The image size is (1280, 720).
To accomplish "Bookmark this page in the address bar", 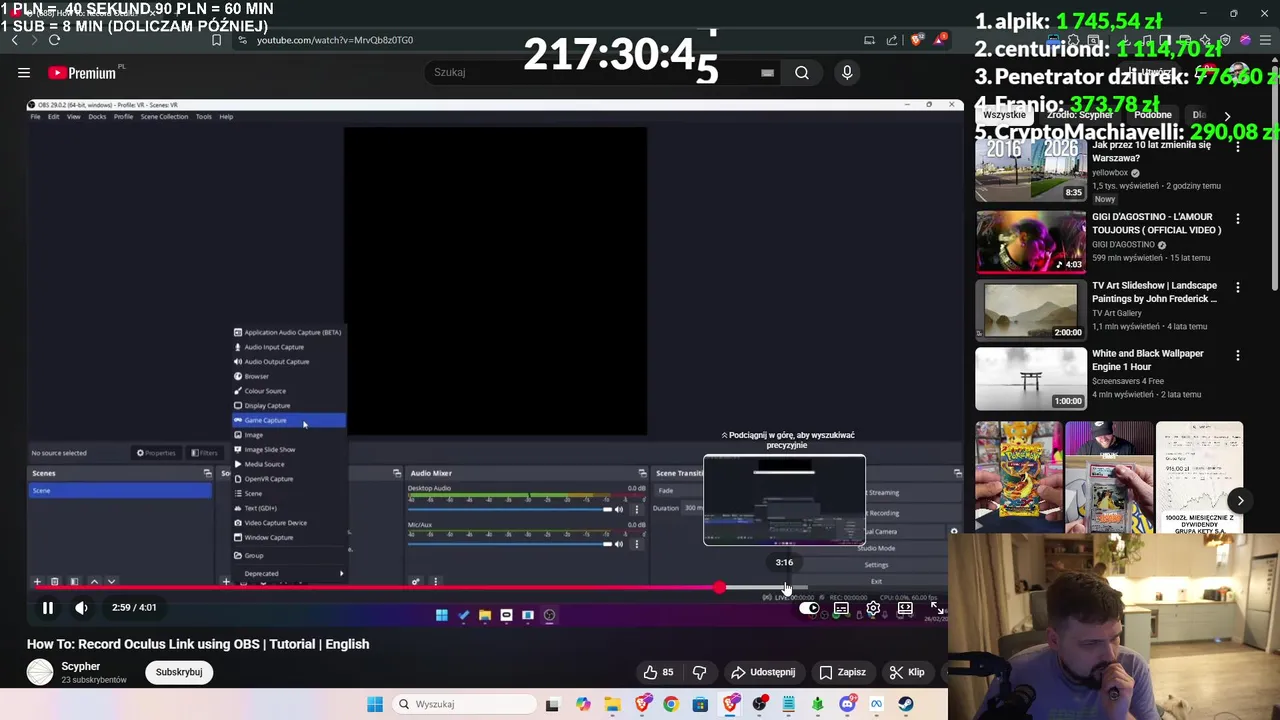I will [216, 40].
